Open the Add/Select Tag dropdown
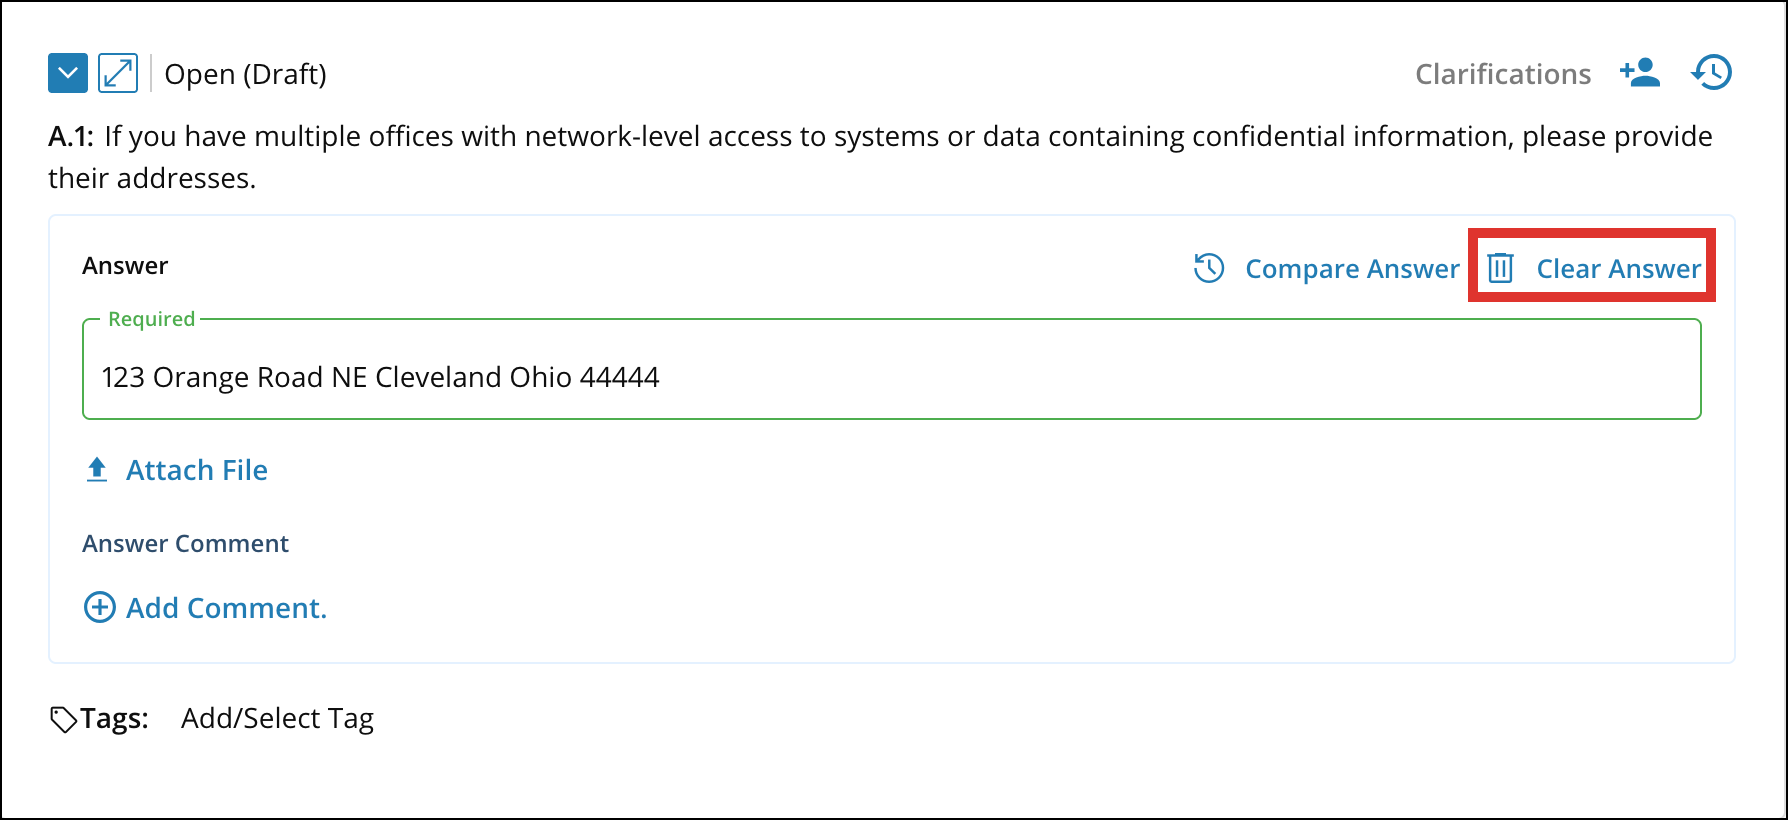Viewport: 1788px width, 820px height. pos(277,718)
